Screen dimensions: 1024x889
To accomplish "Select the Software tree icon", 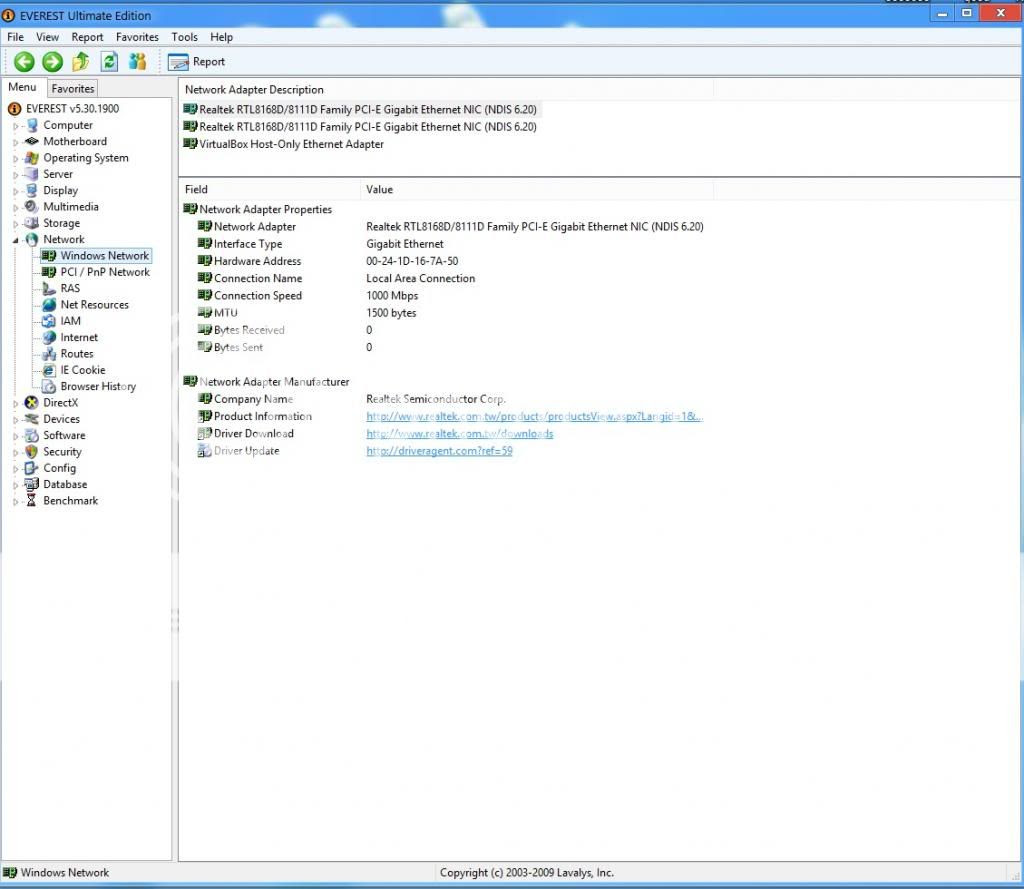I will (x=31, y=435).
